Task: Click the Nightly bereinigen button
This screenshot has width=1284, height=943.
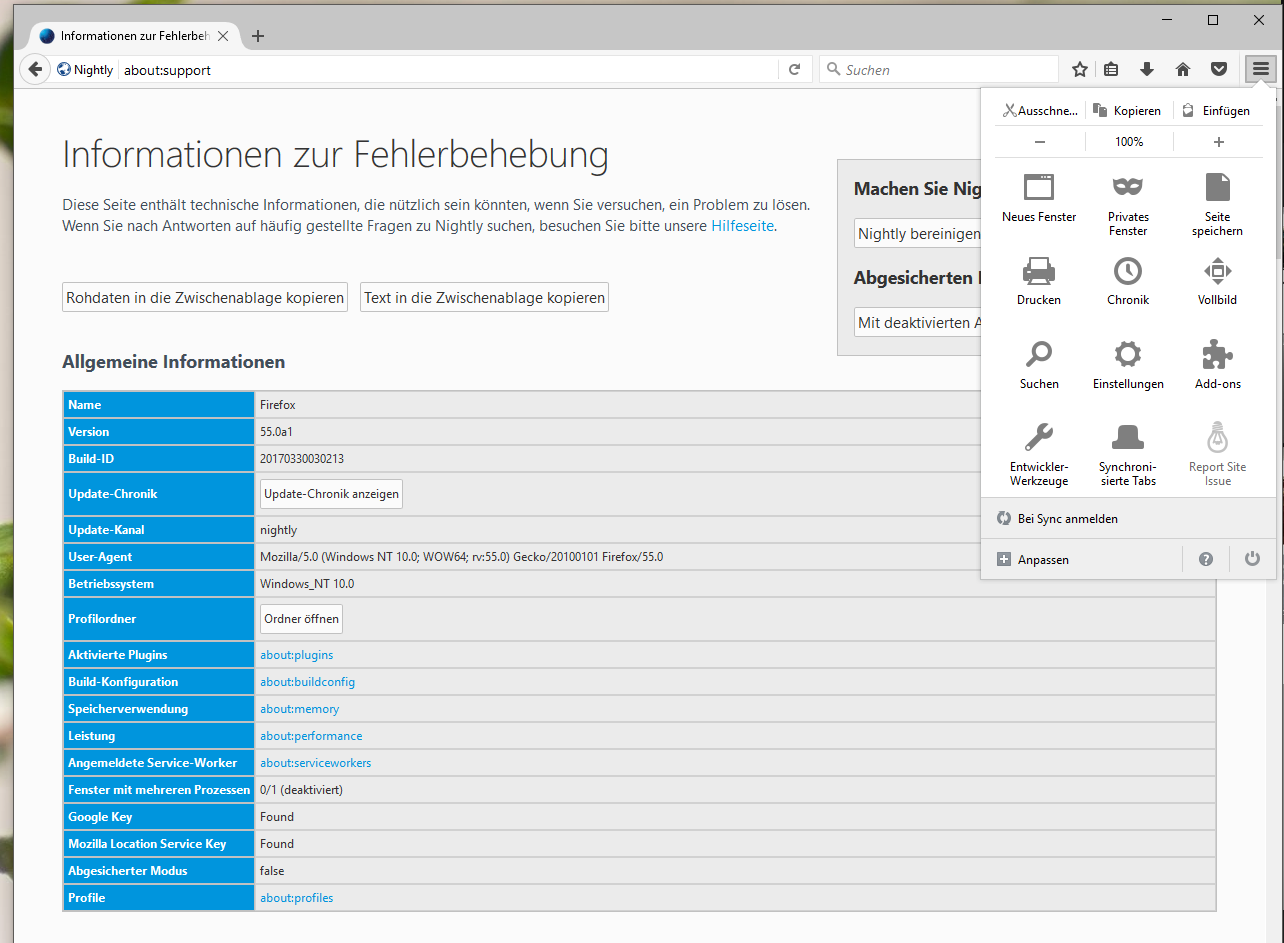Action: (918, 234)
